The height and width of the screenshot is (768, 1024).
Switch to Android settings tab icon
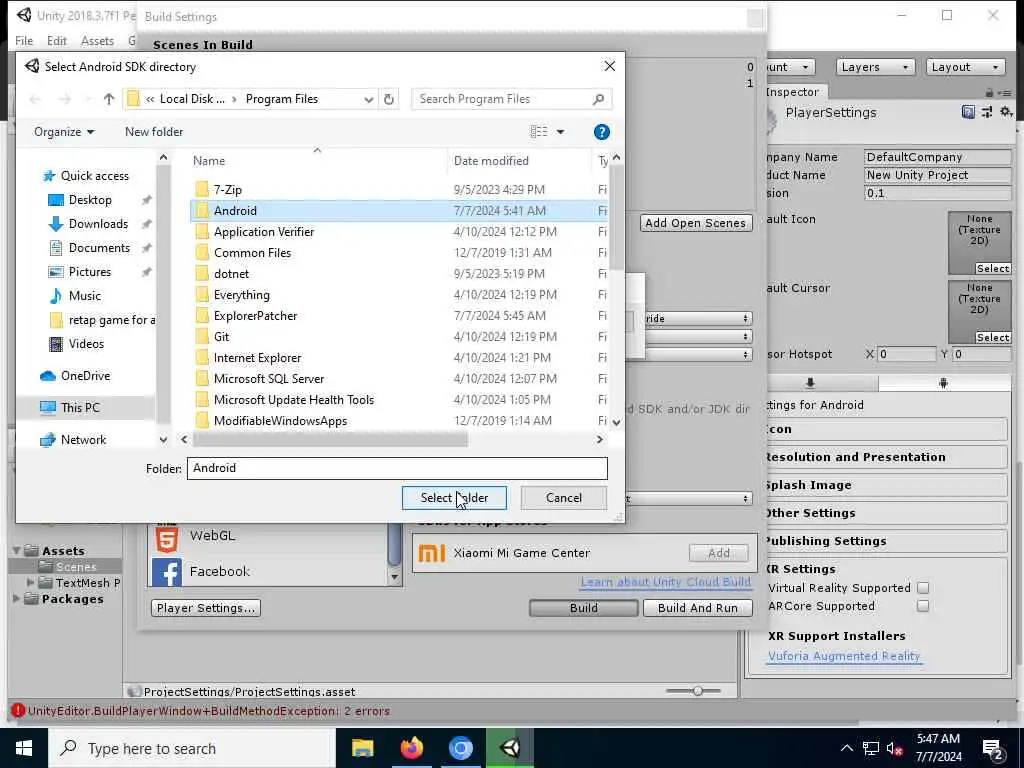943,383
